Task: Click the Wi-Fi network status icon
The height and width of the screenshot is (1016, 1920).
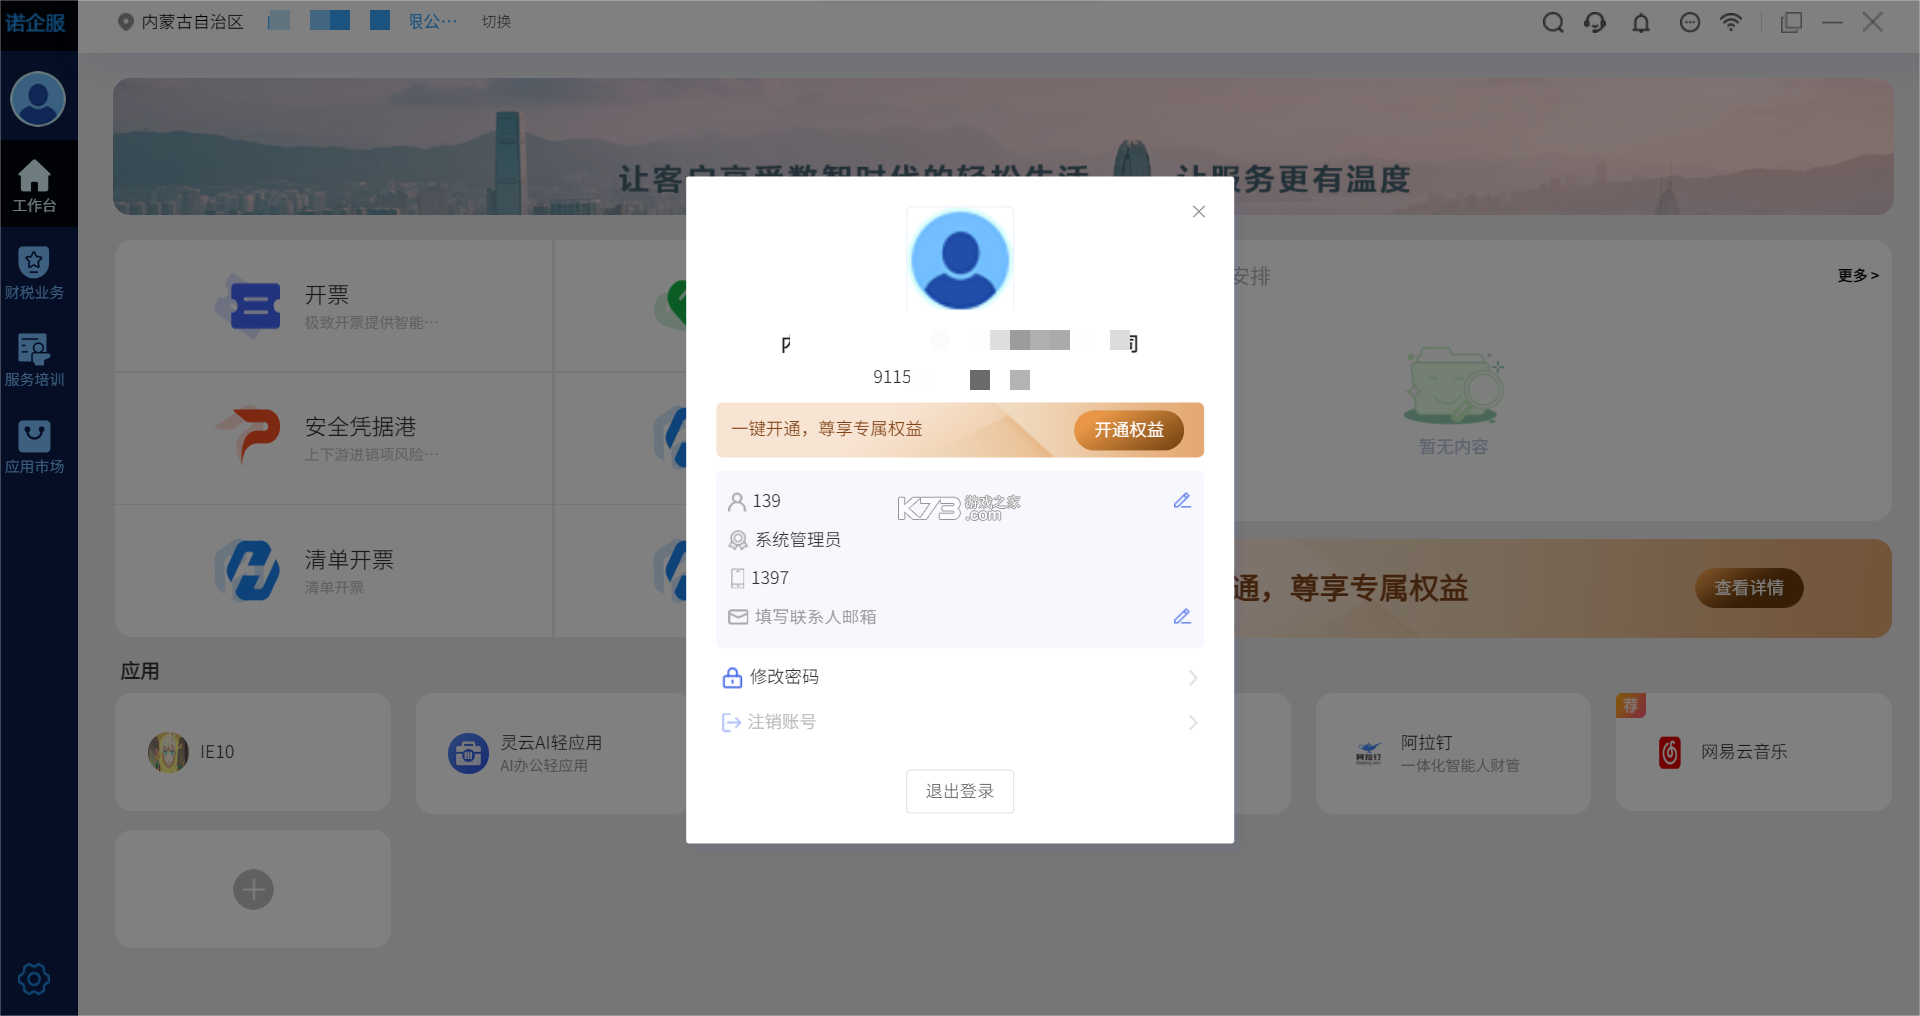Action: [x=1732, y=22]
